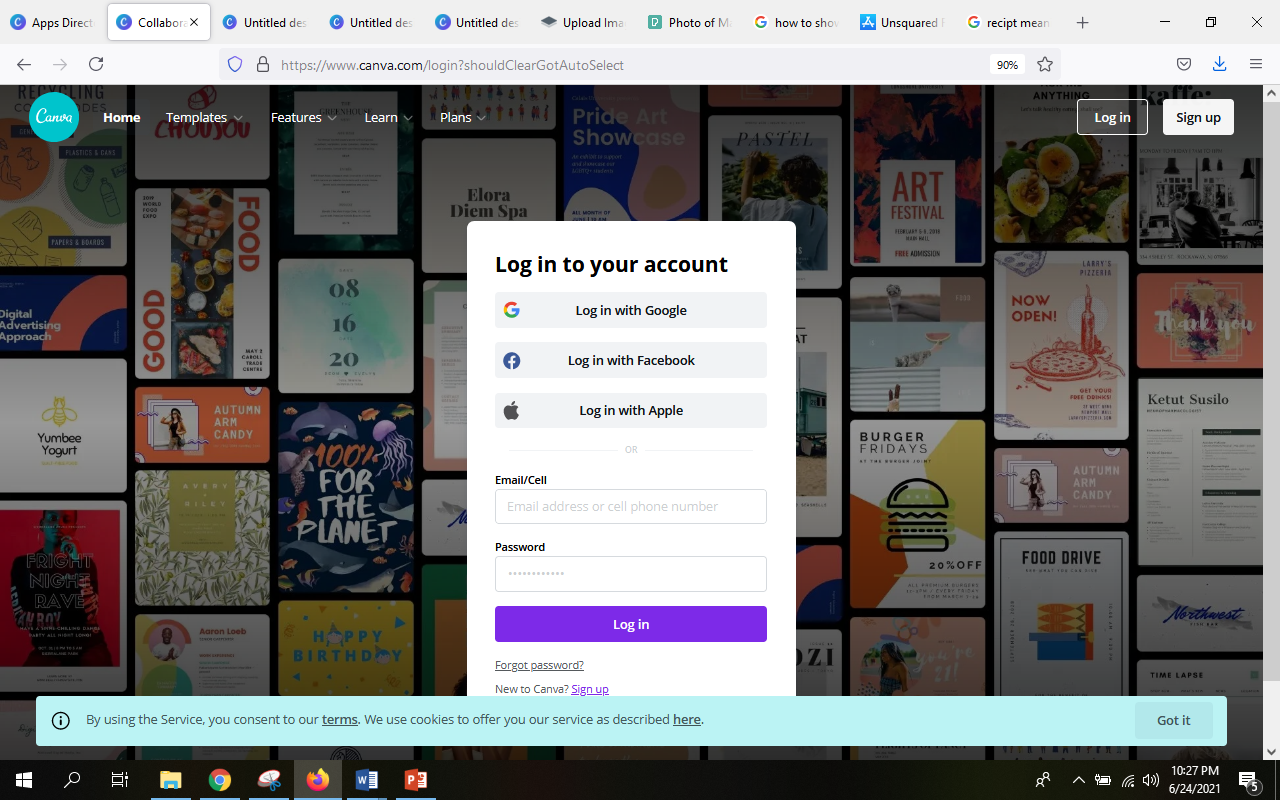Click the Wi-Fi network tray icon
This screenshot has width=1280, height=800.
[1128, 780]
